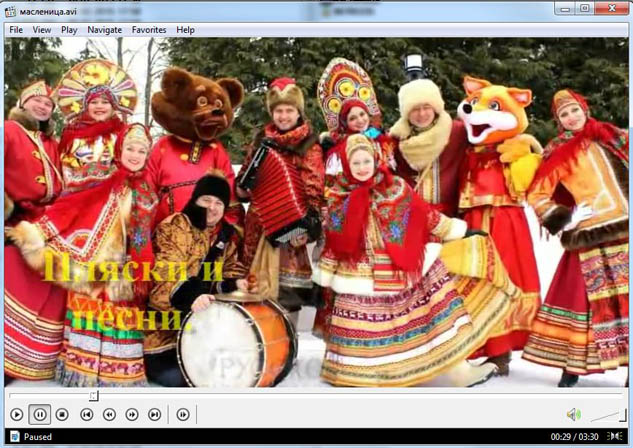Click the Paused status text

[x=38, y=437]
